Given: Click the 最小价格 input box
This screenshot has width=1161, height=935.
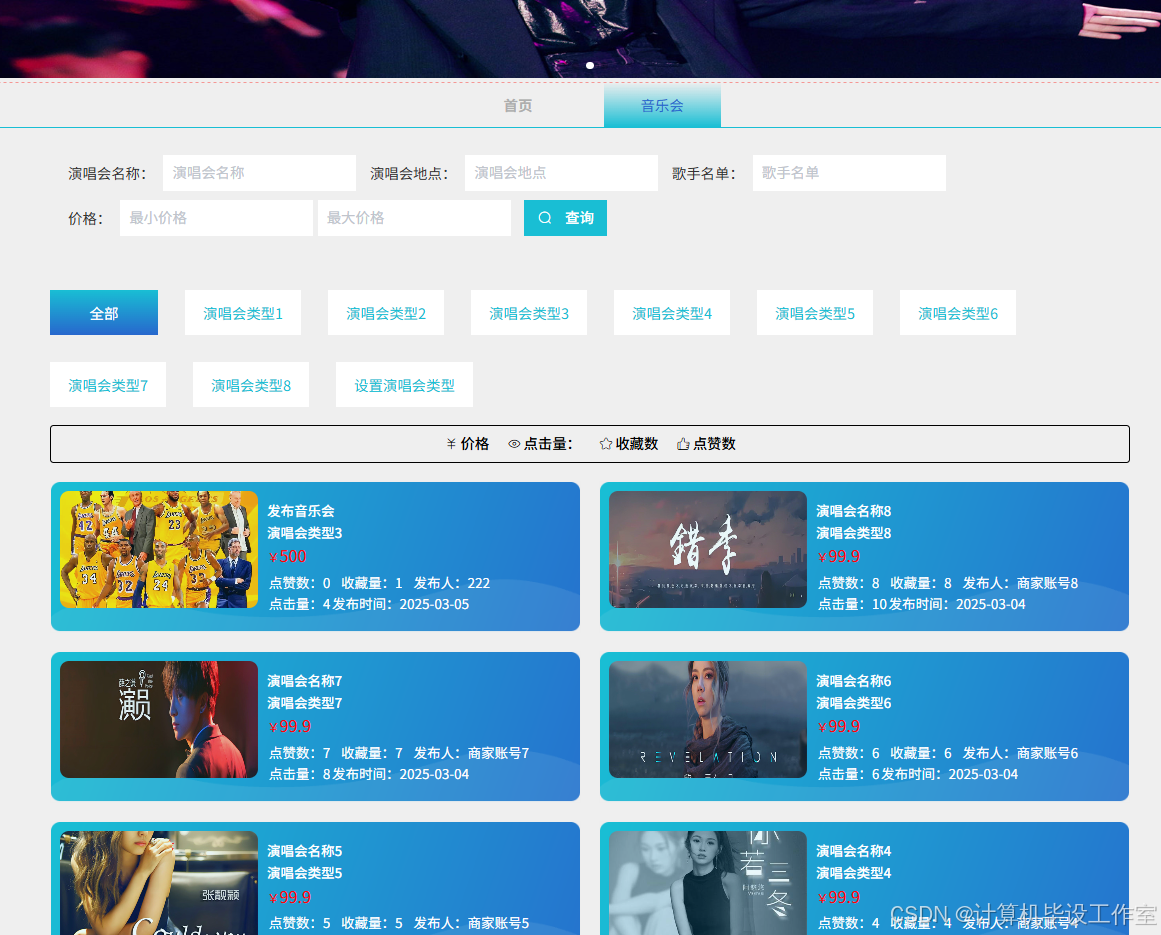Looking at the screenshot, I should coord(216,218).
